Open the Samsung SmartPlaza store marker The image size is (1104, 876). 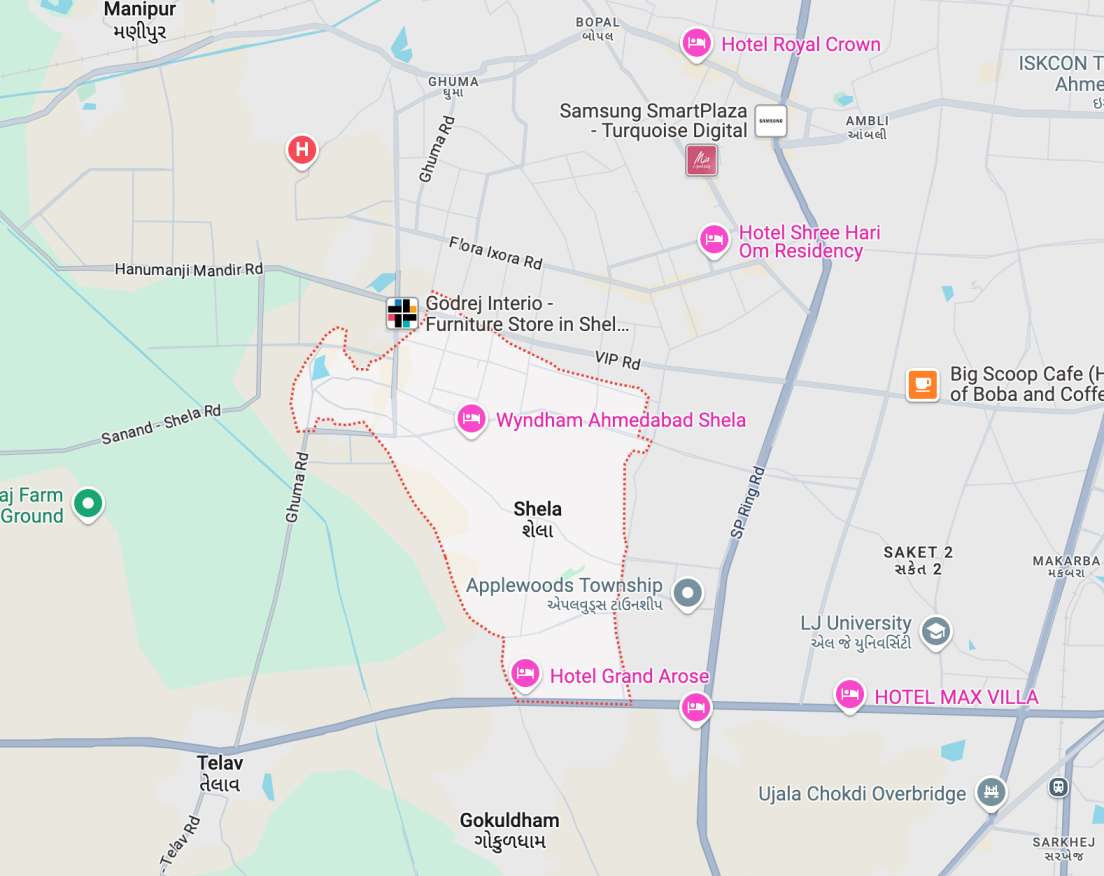[x=771, y=121]
